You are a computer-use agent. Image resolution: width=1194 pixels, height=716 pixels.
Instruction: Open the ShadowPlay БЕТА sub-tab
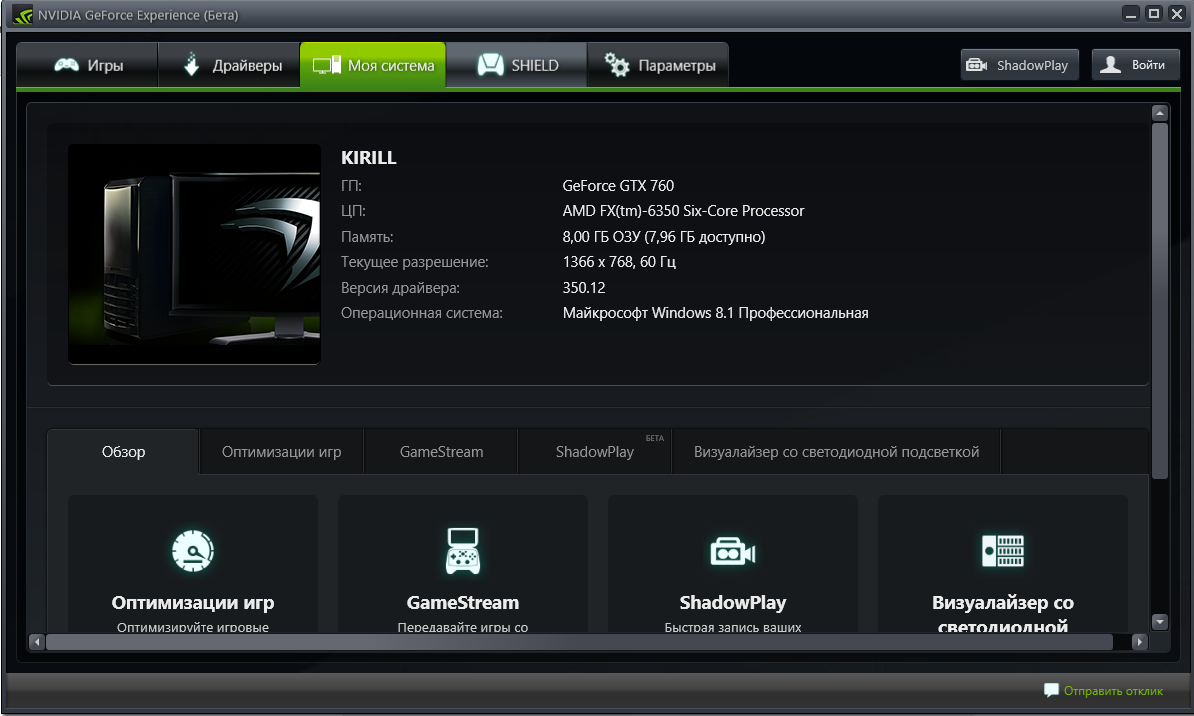(x=595, y=452)
